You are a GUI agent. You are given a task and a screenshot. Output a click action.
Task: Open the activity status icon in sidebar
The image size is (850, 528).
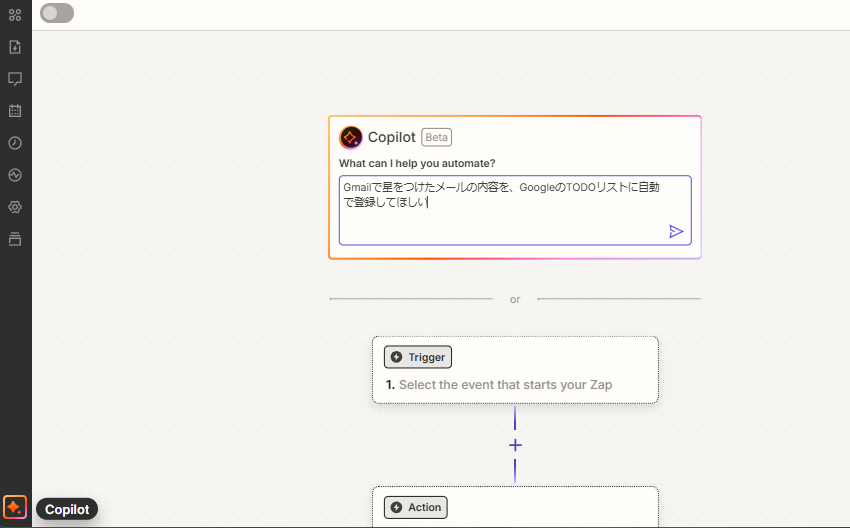tap(15, 175)
